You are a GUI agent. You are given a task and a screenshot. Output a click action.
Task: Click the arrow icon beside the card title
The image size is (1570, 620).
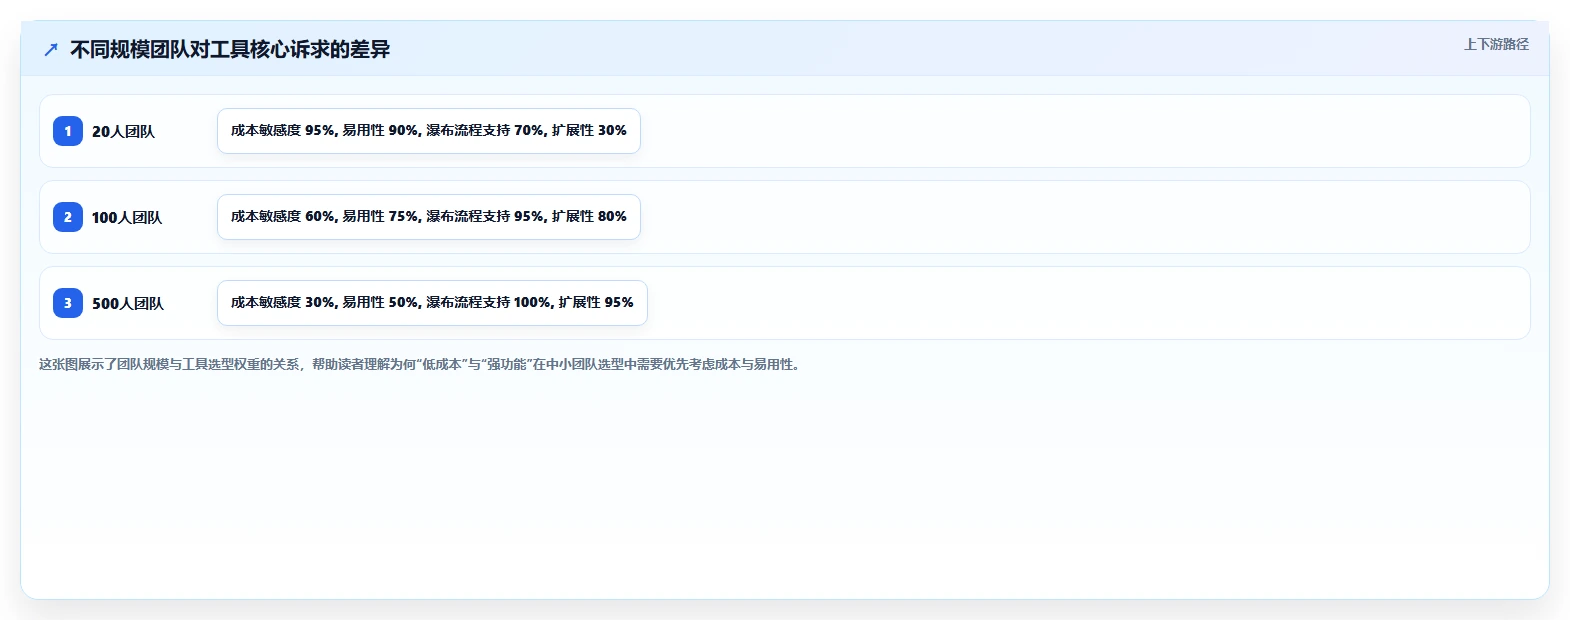pos(51,49)
